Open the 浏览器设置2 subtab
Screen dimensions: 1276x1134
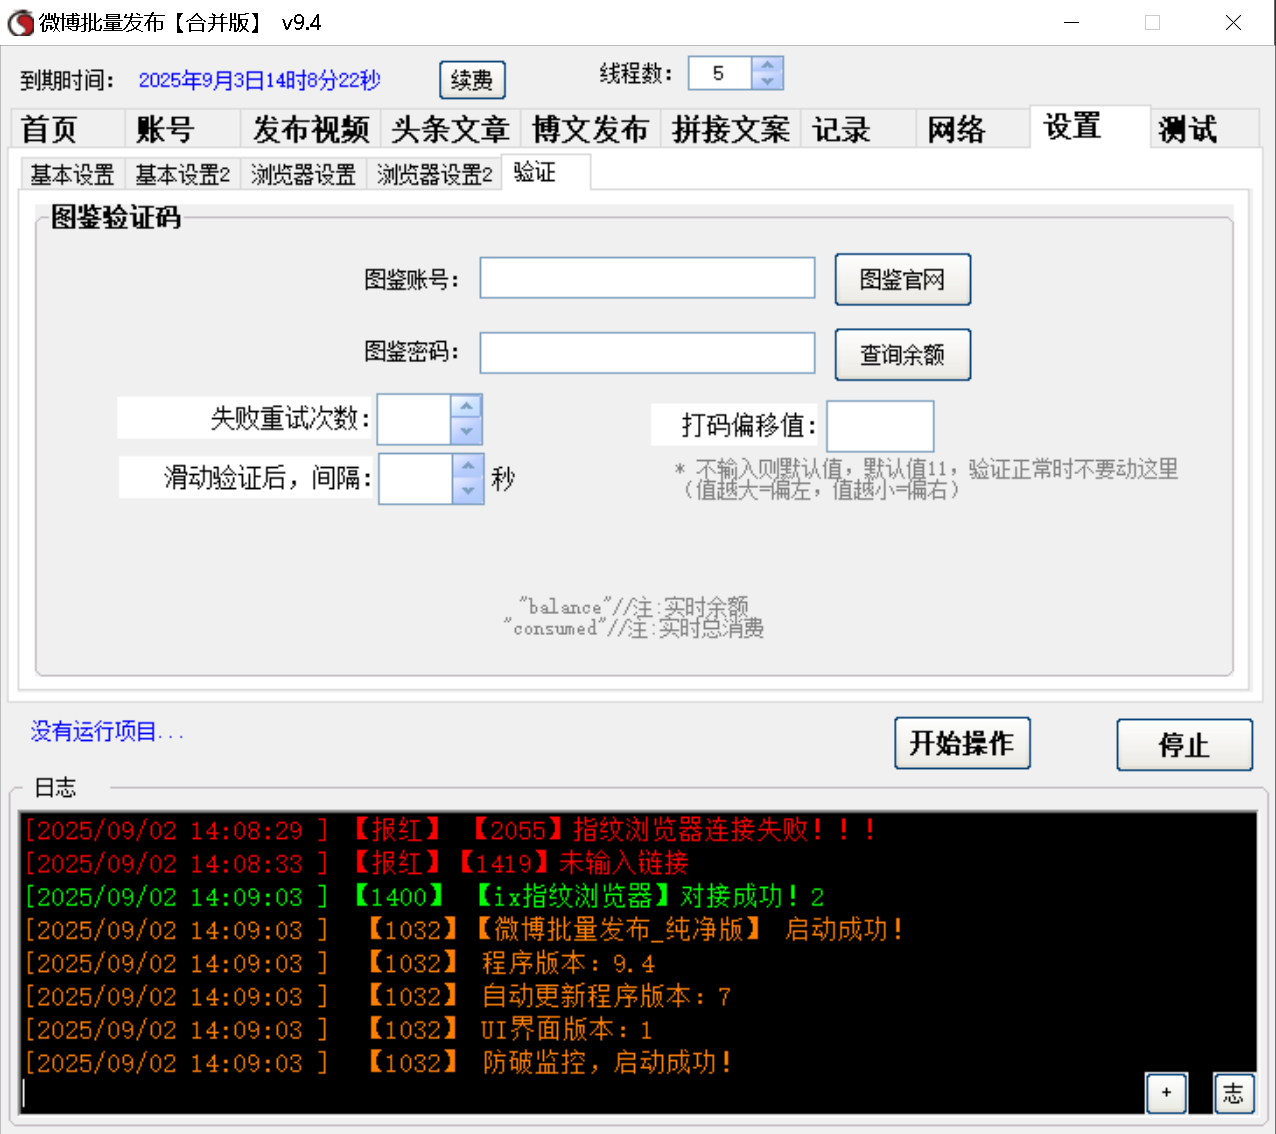[434, 172]
